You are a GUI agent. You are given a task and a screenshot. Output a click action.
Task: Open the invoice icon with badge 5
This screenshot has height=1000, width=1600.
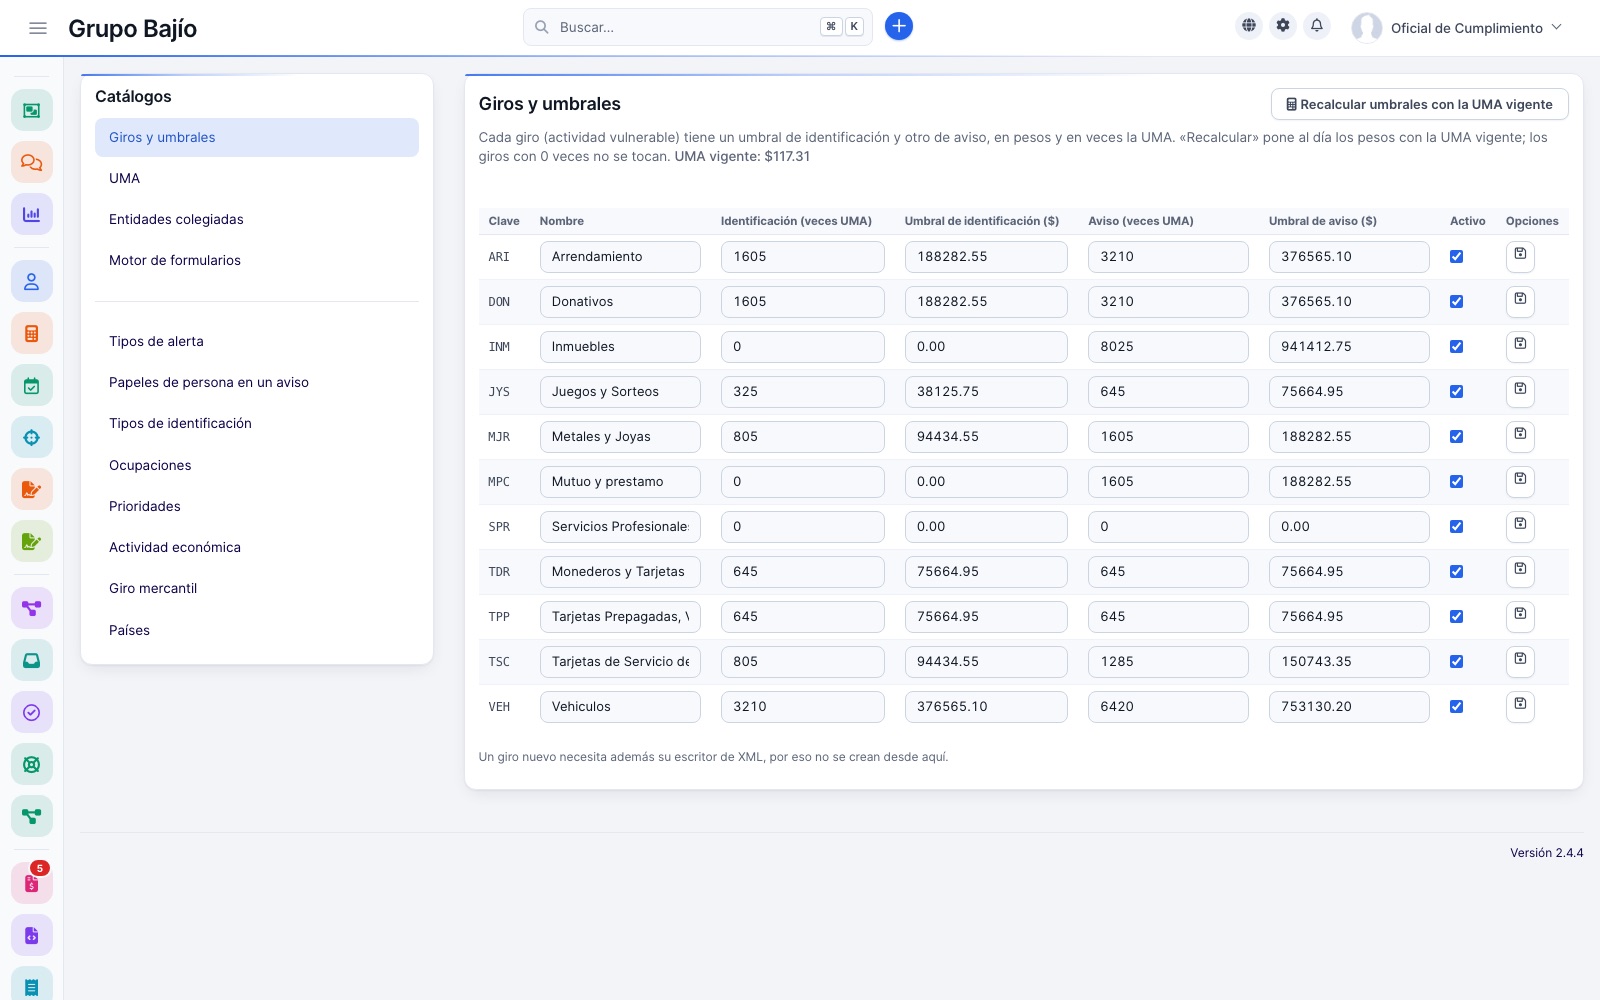(x=32, y=884)
